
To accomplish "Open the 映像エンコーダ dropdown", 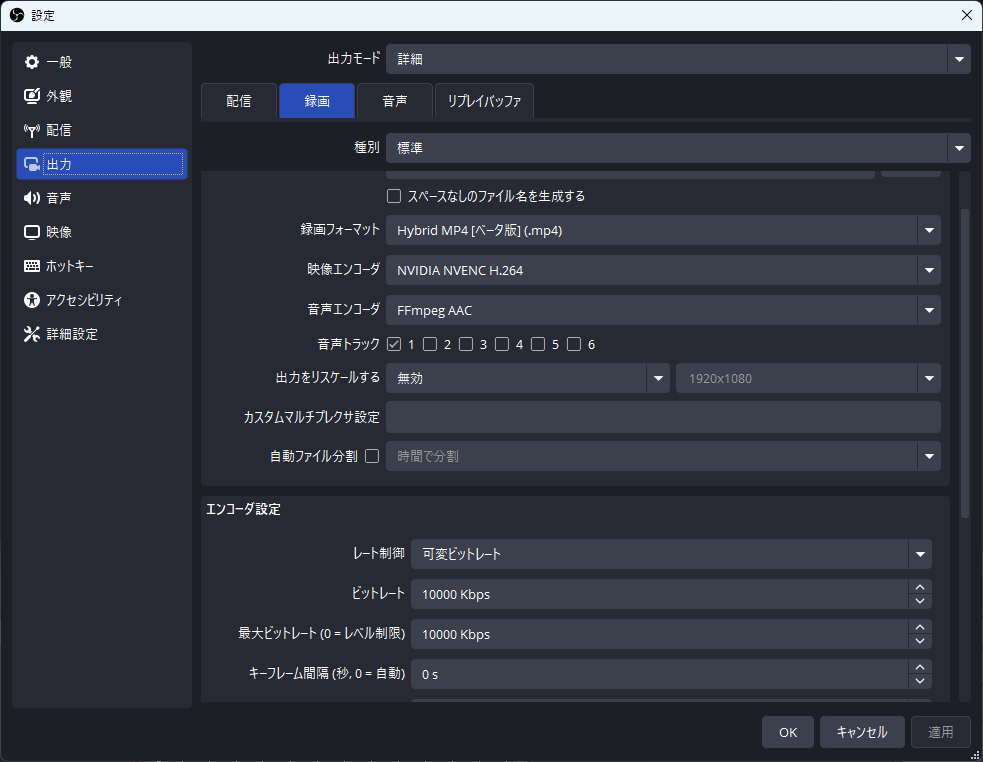I will [663, 270].
